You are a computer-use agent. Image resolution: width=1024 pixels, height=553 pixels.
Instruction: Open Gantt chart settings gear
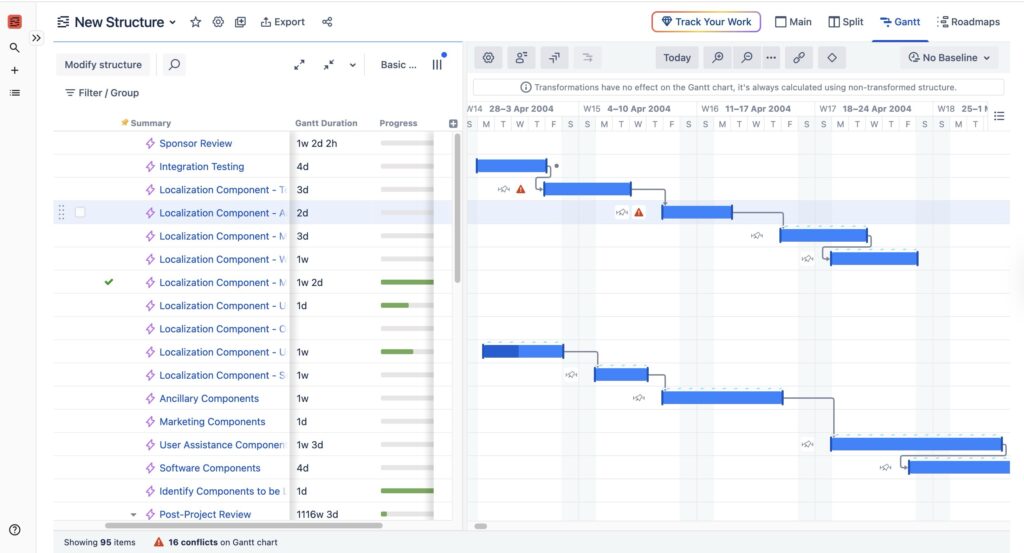click(x=488, y=57)
